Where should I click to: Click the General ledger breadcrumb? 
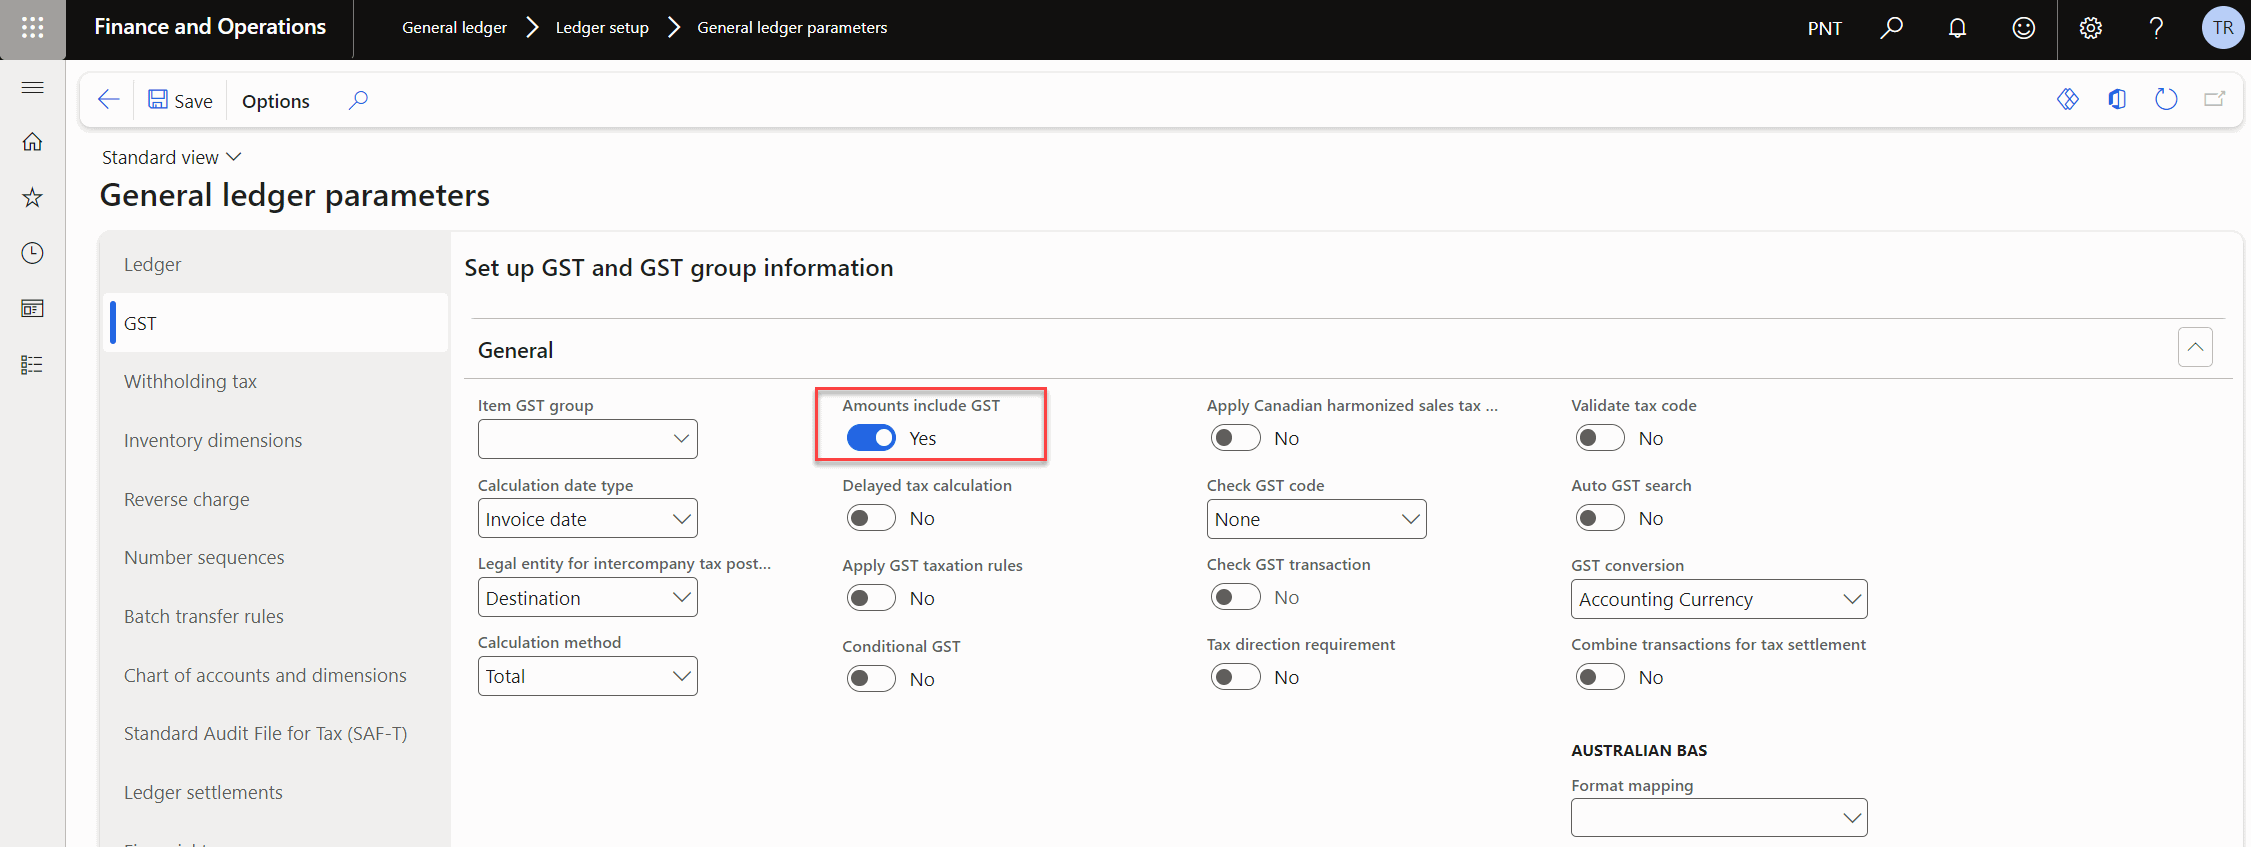454,28
